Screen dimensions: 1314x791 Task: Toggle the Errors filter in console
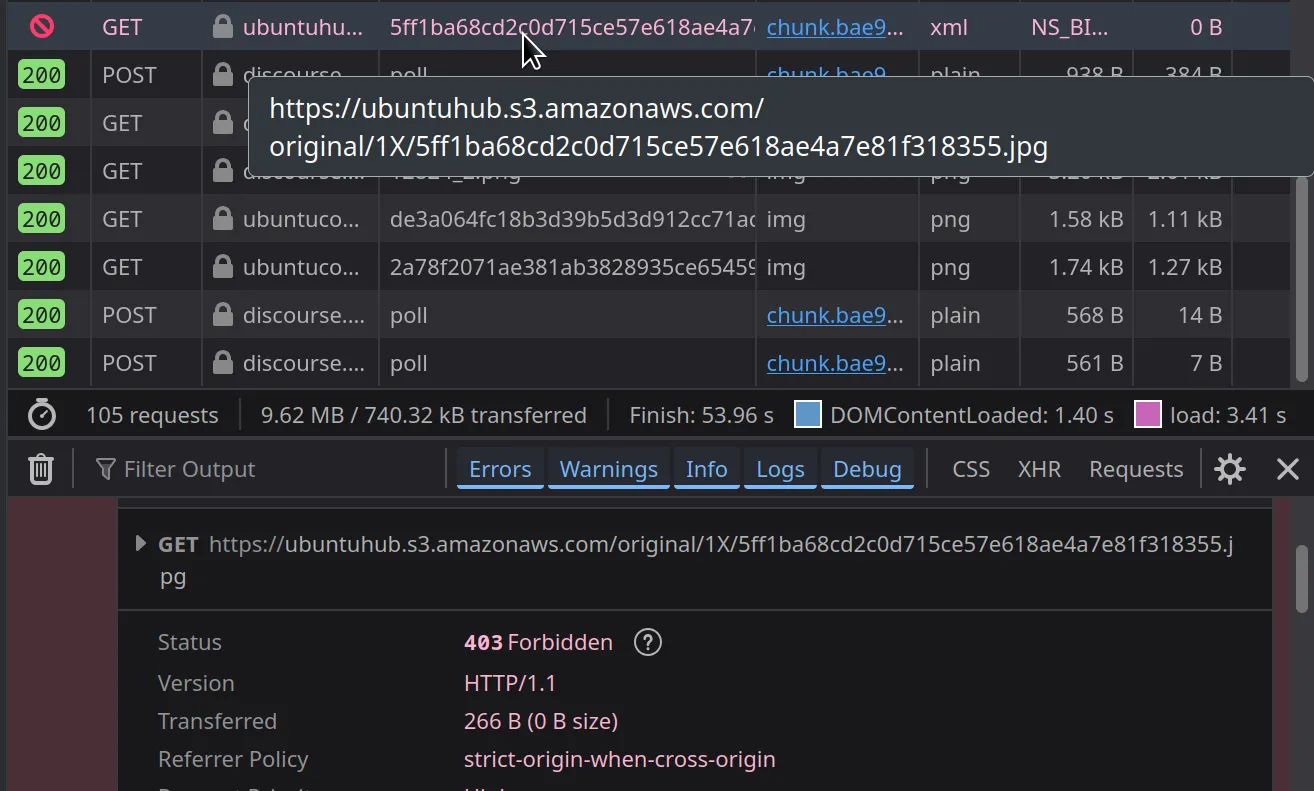tap(500, 469)
